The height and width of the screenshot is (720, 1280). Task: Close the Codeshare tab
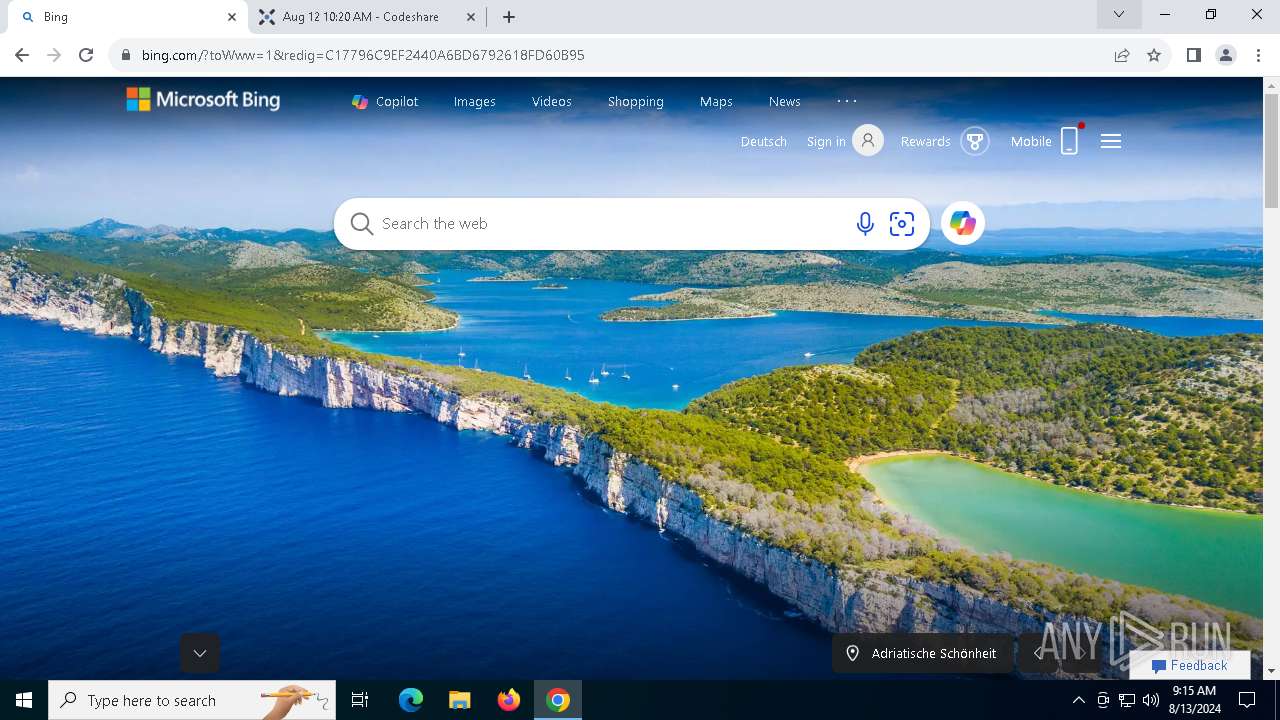point(471,17)
